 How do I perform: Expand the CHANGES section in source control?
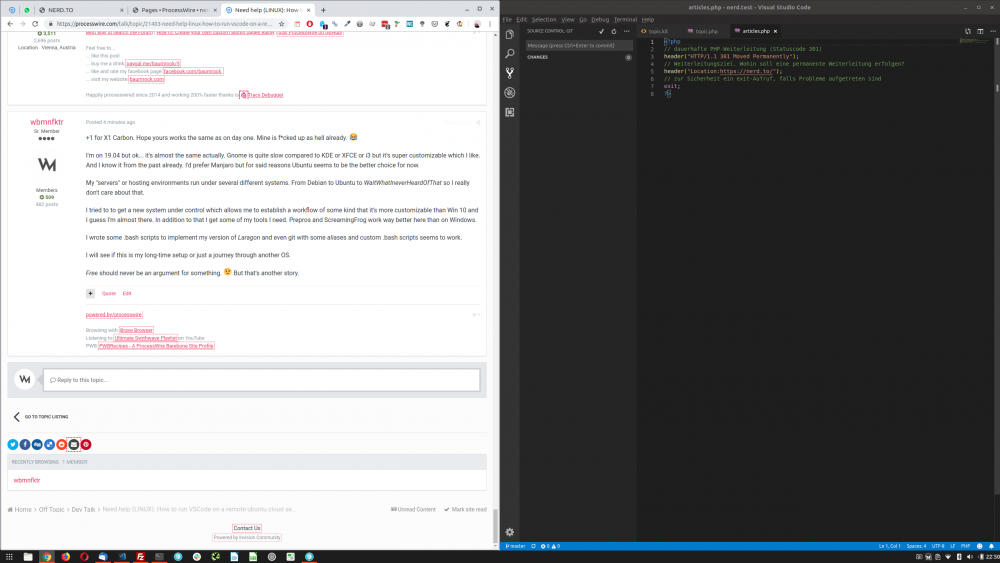pos(579,57)
